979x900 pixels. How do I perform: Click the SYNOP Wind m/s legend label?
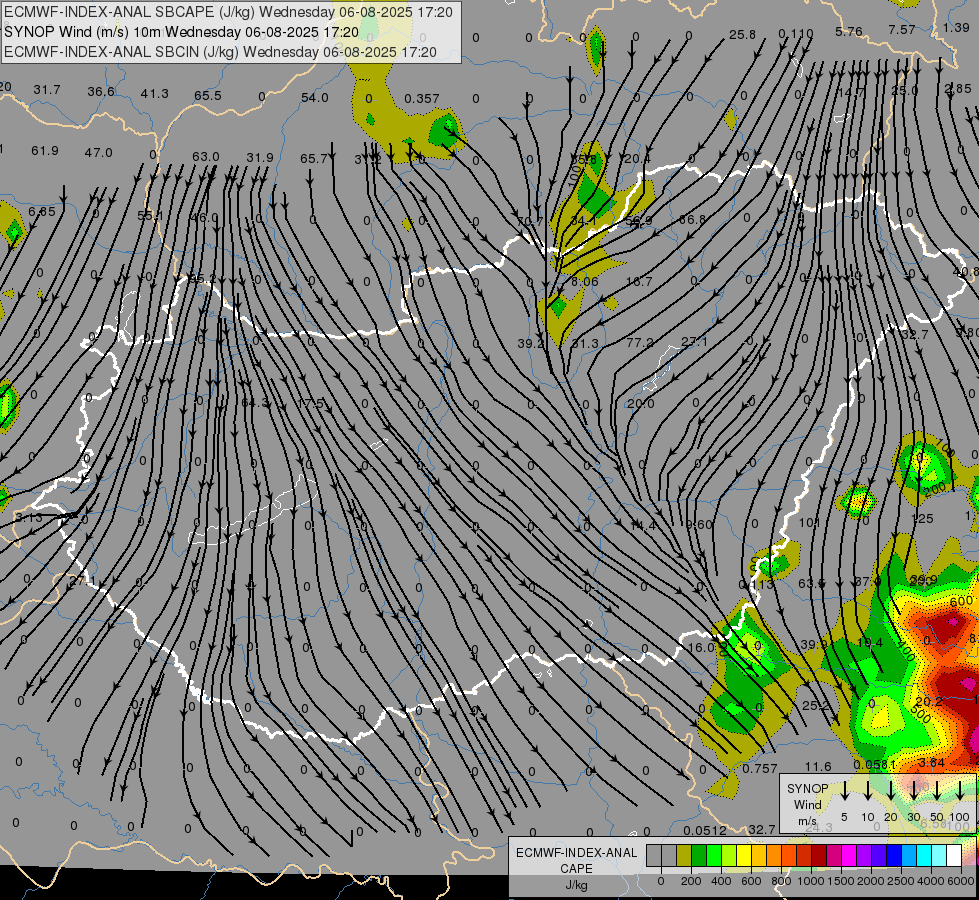[x=807, y=804]
